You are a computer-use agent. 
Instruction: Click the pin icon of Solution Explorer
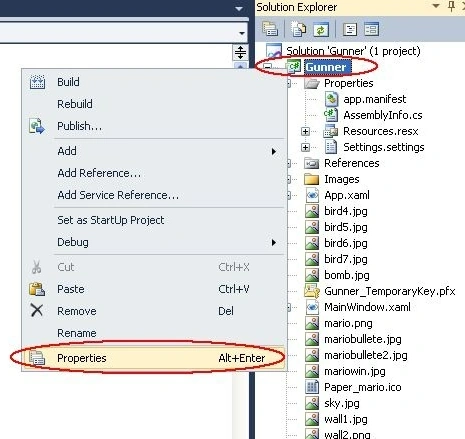click(x=451, y=6)
